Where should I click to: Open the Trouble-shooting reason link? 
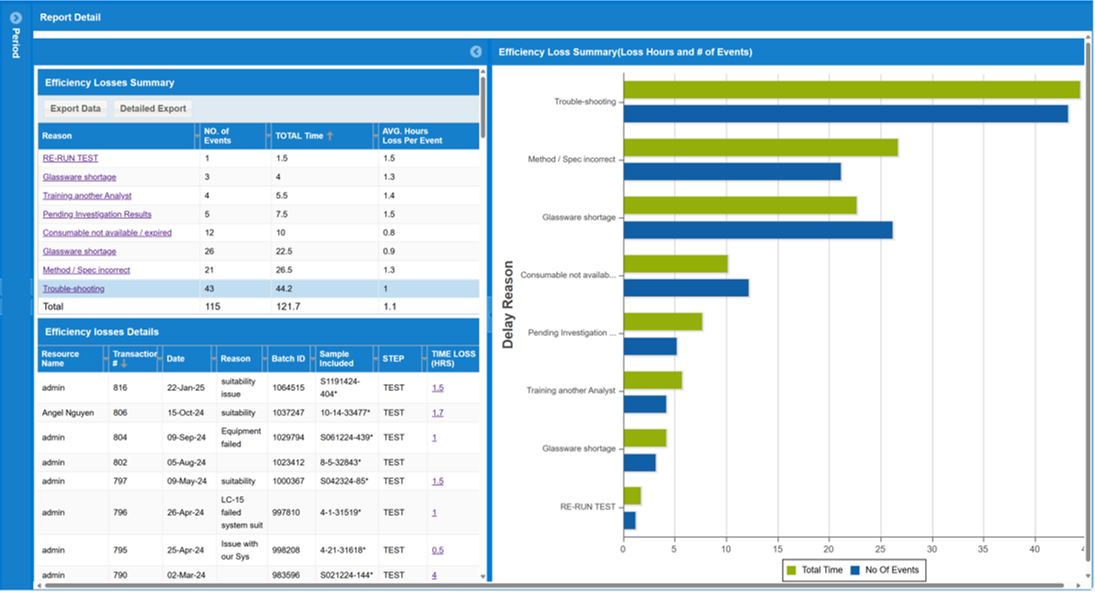click(73, 289)
